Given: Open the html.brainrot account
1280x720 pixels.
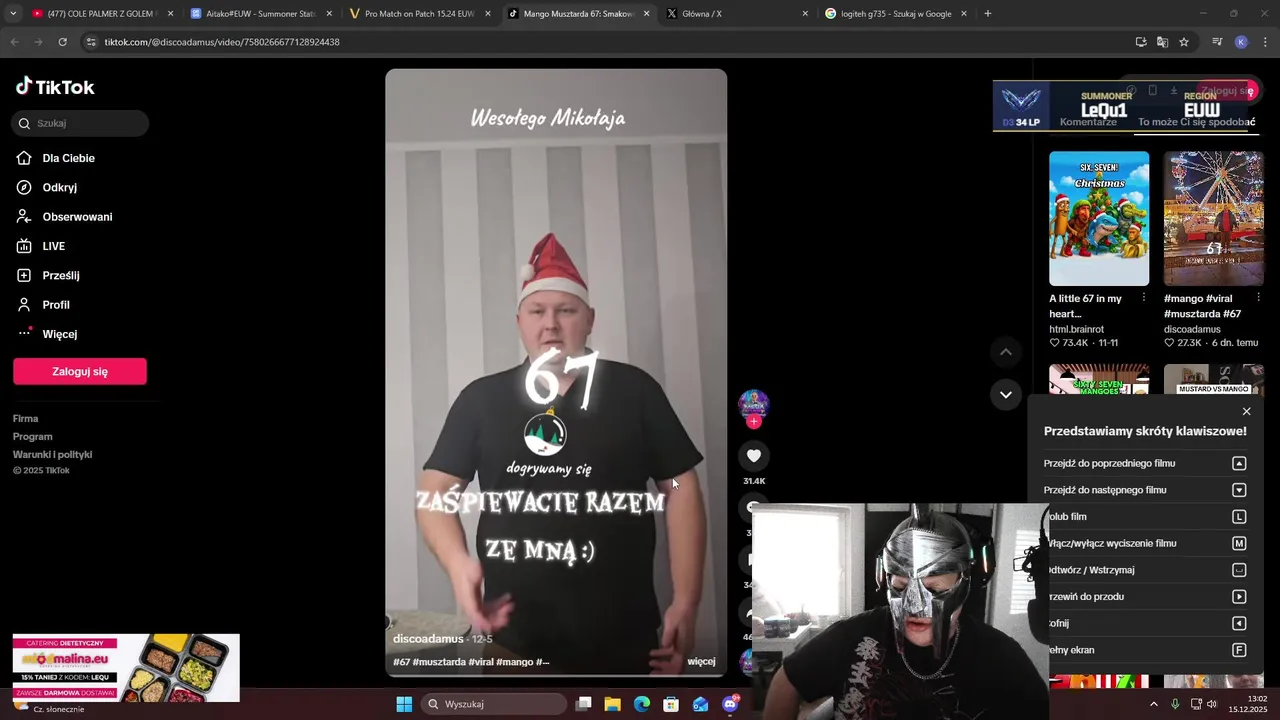Looking at the screenshot, I should [x=1076, y=329].
